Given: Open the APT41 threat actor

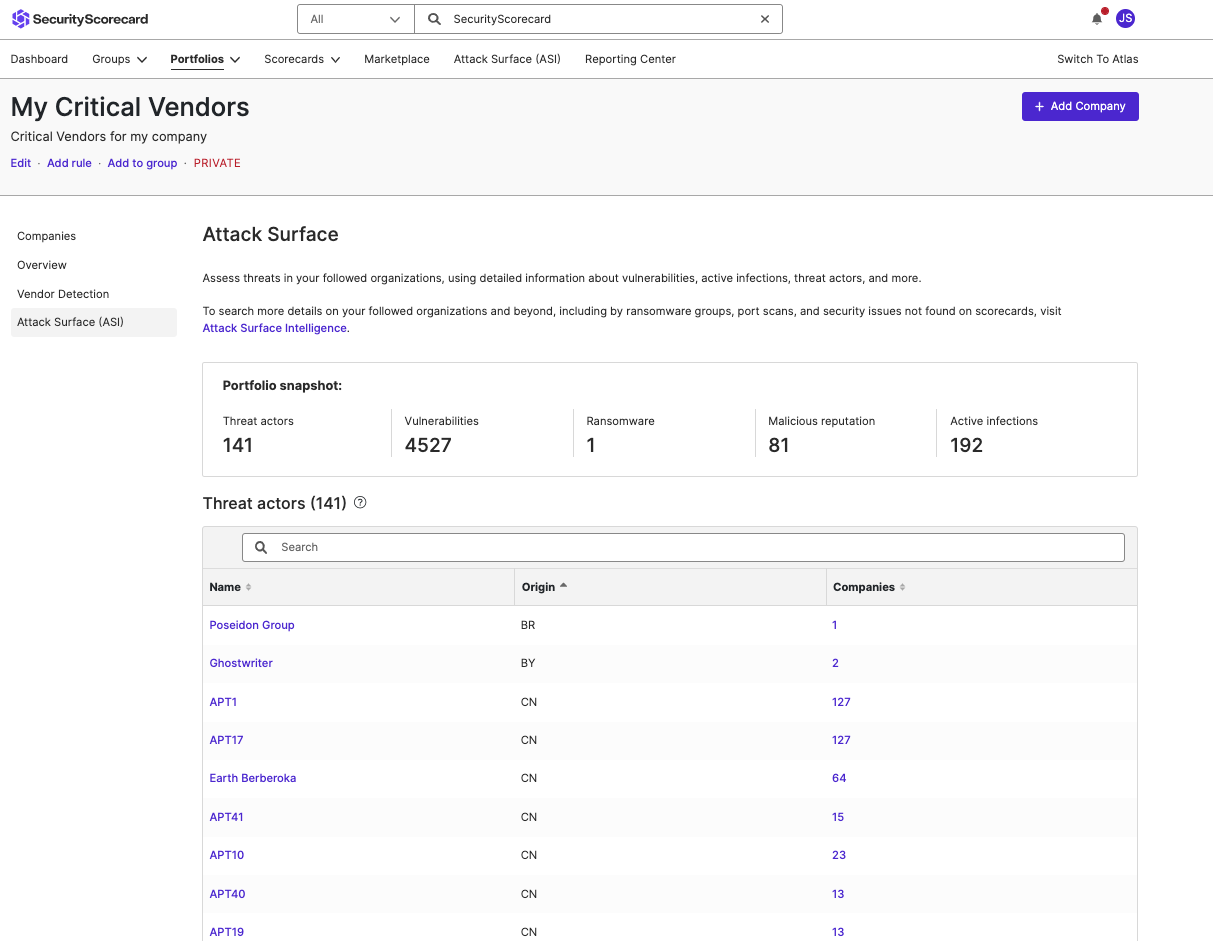Looking at the screenshot, I should 226,817.
